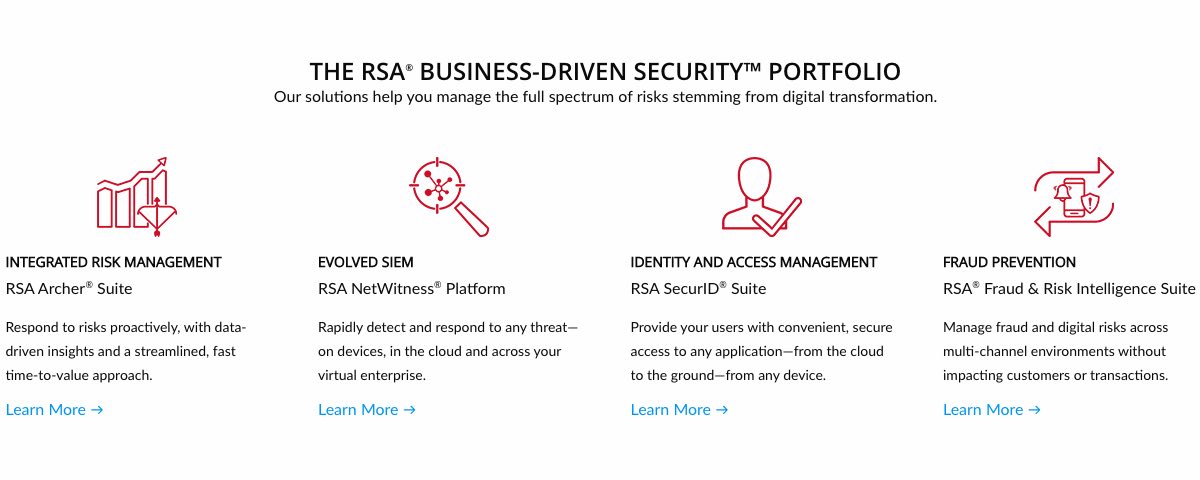Open Learn More under RSA SecurID Suite

tap(680, 409)
